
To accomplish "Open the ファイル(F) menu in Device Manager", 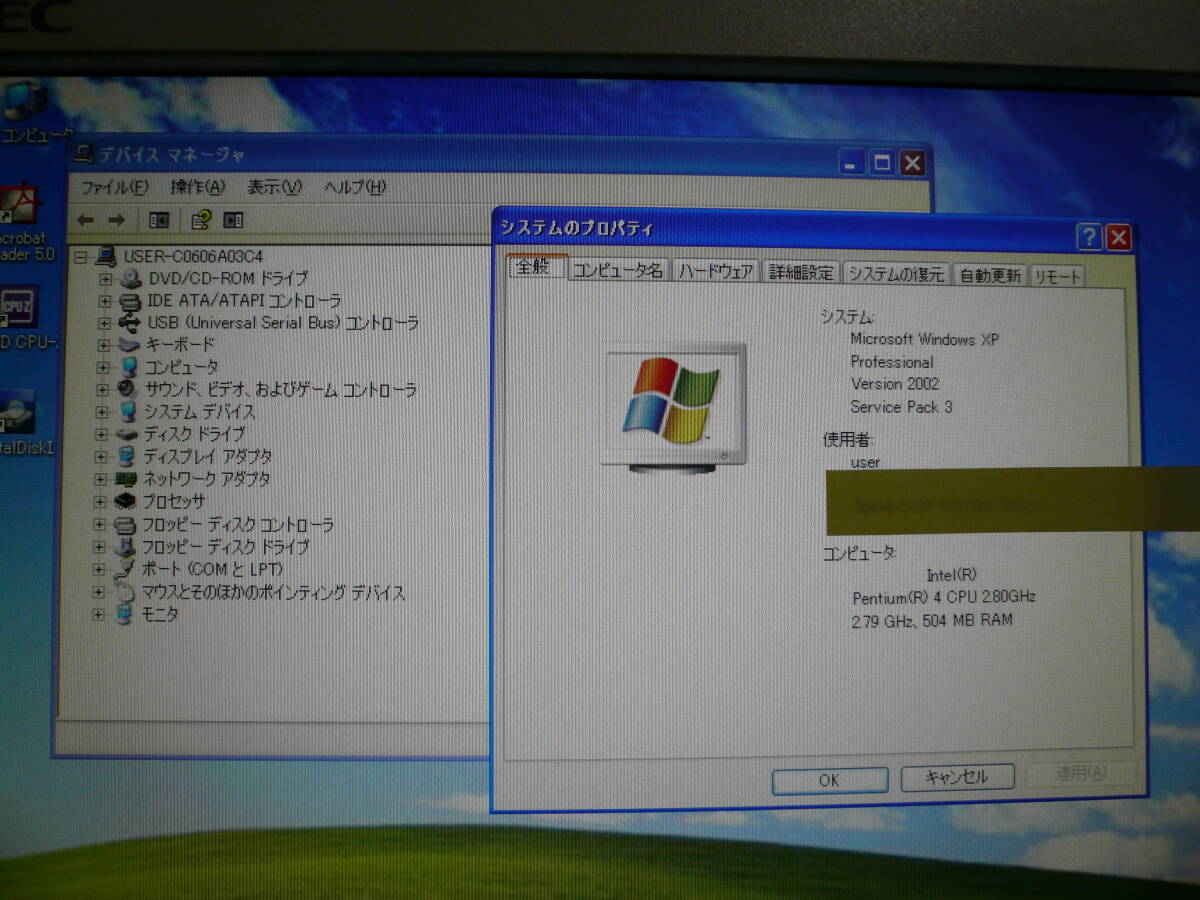I will click(115, 187).
